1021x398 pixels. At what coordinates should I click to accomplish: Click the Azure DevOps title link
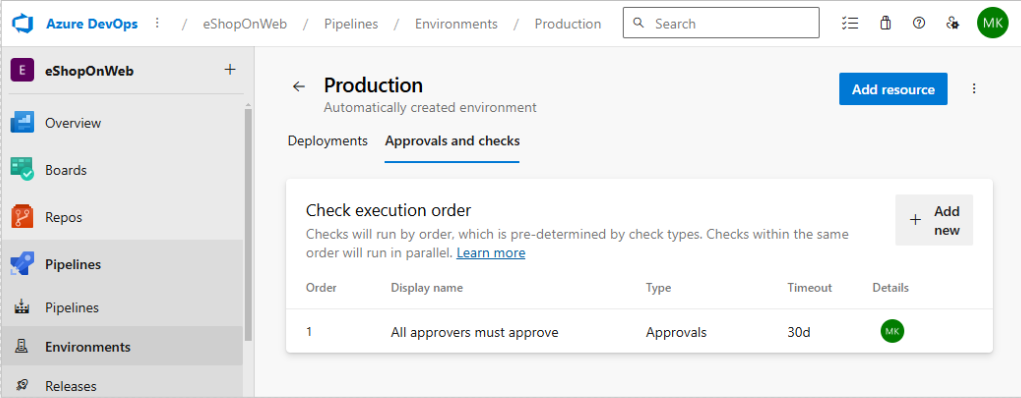pyautogui.click(x=92, y=23)
